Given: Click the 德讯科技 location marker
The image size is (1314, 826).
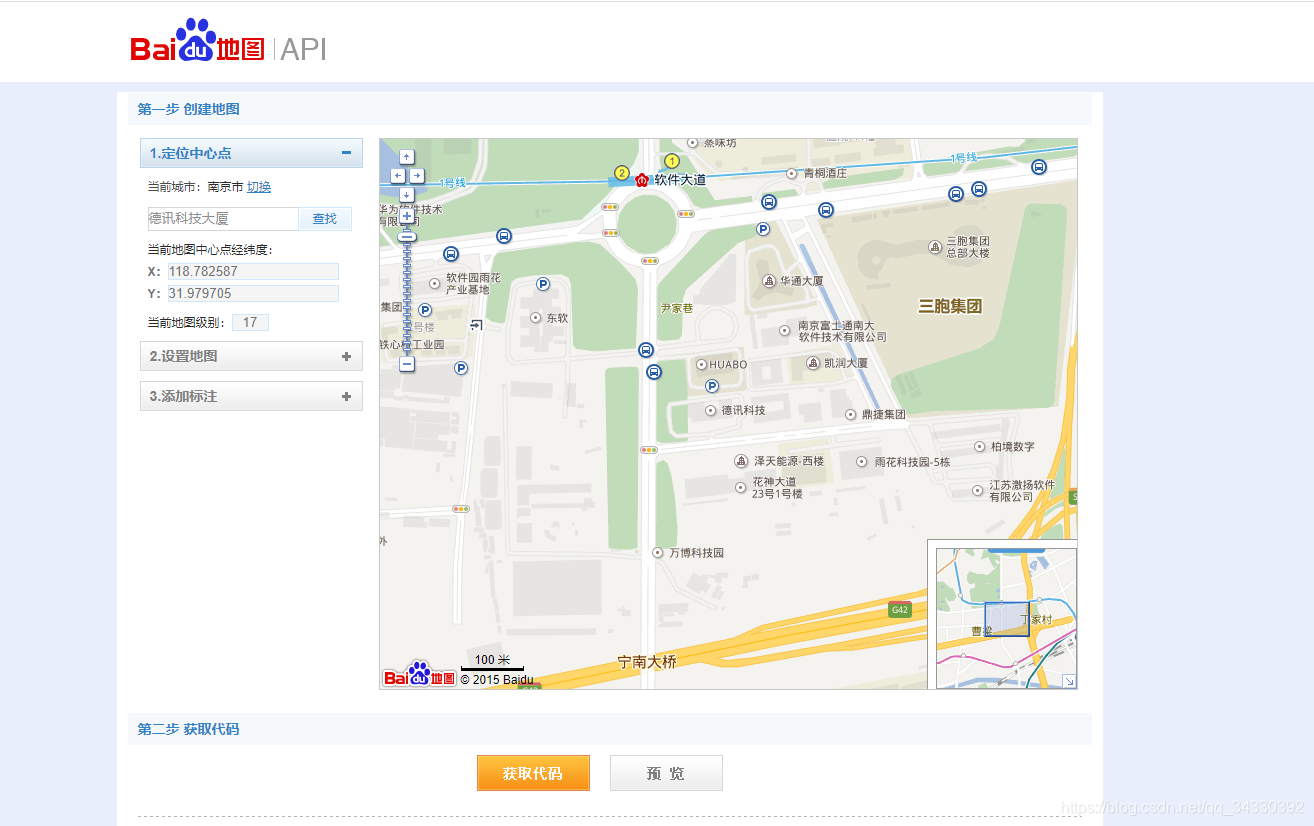Looking at the screenshot, I should 711,410.
